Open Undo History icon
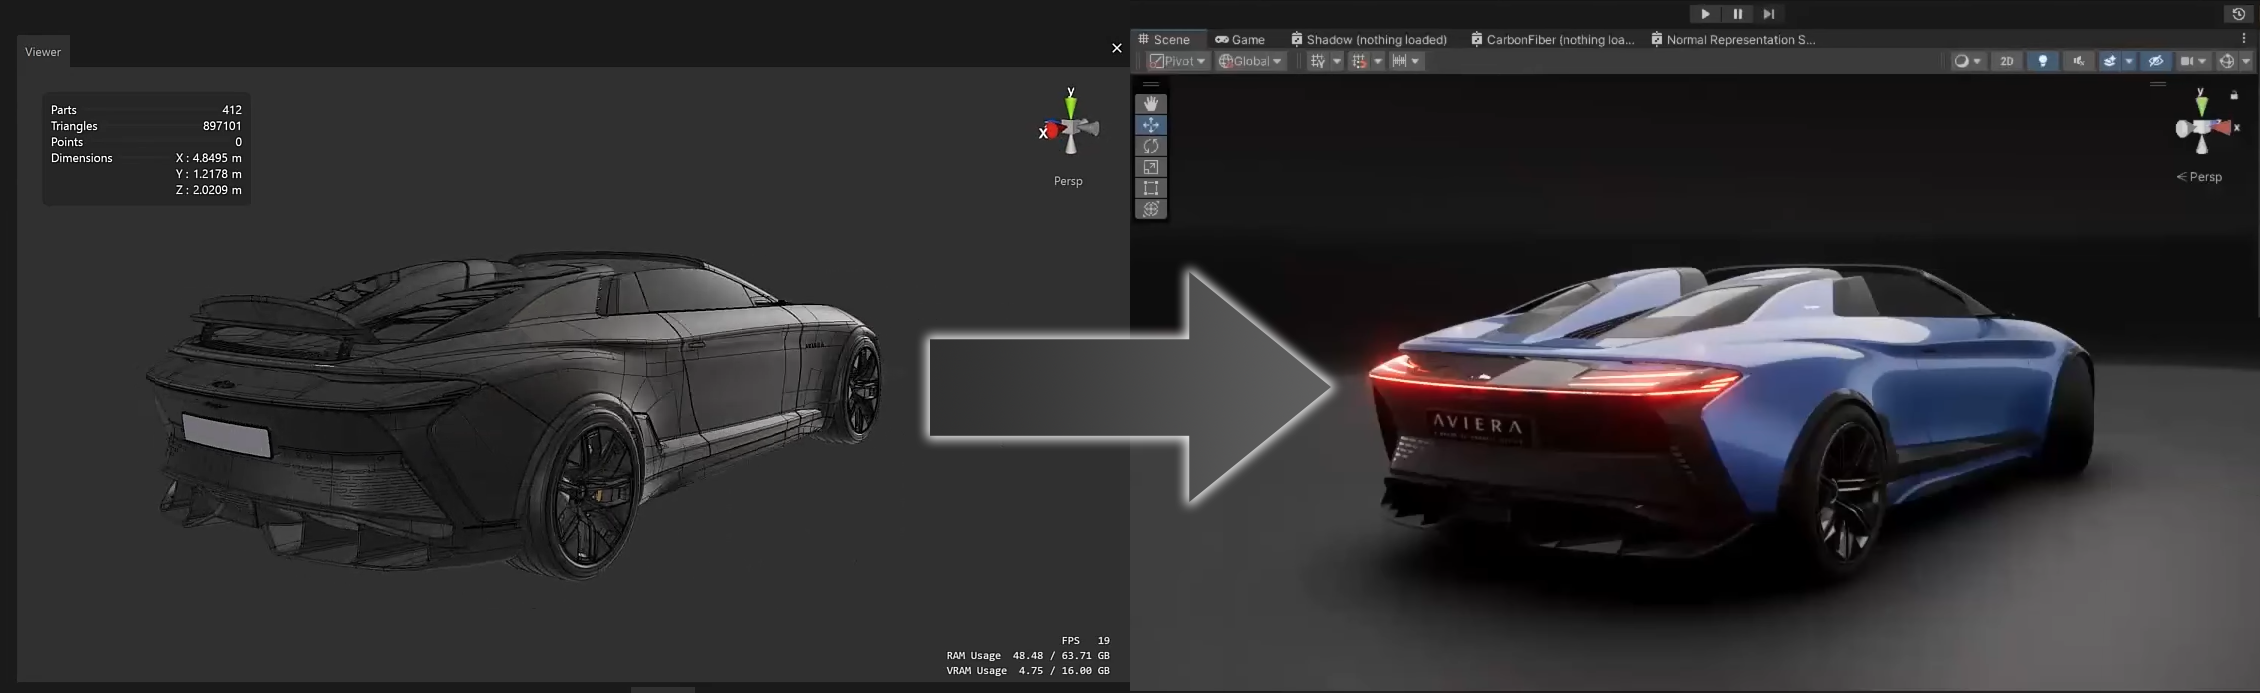This screenshot has width=2260, height=693. click(2238, 14)
